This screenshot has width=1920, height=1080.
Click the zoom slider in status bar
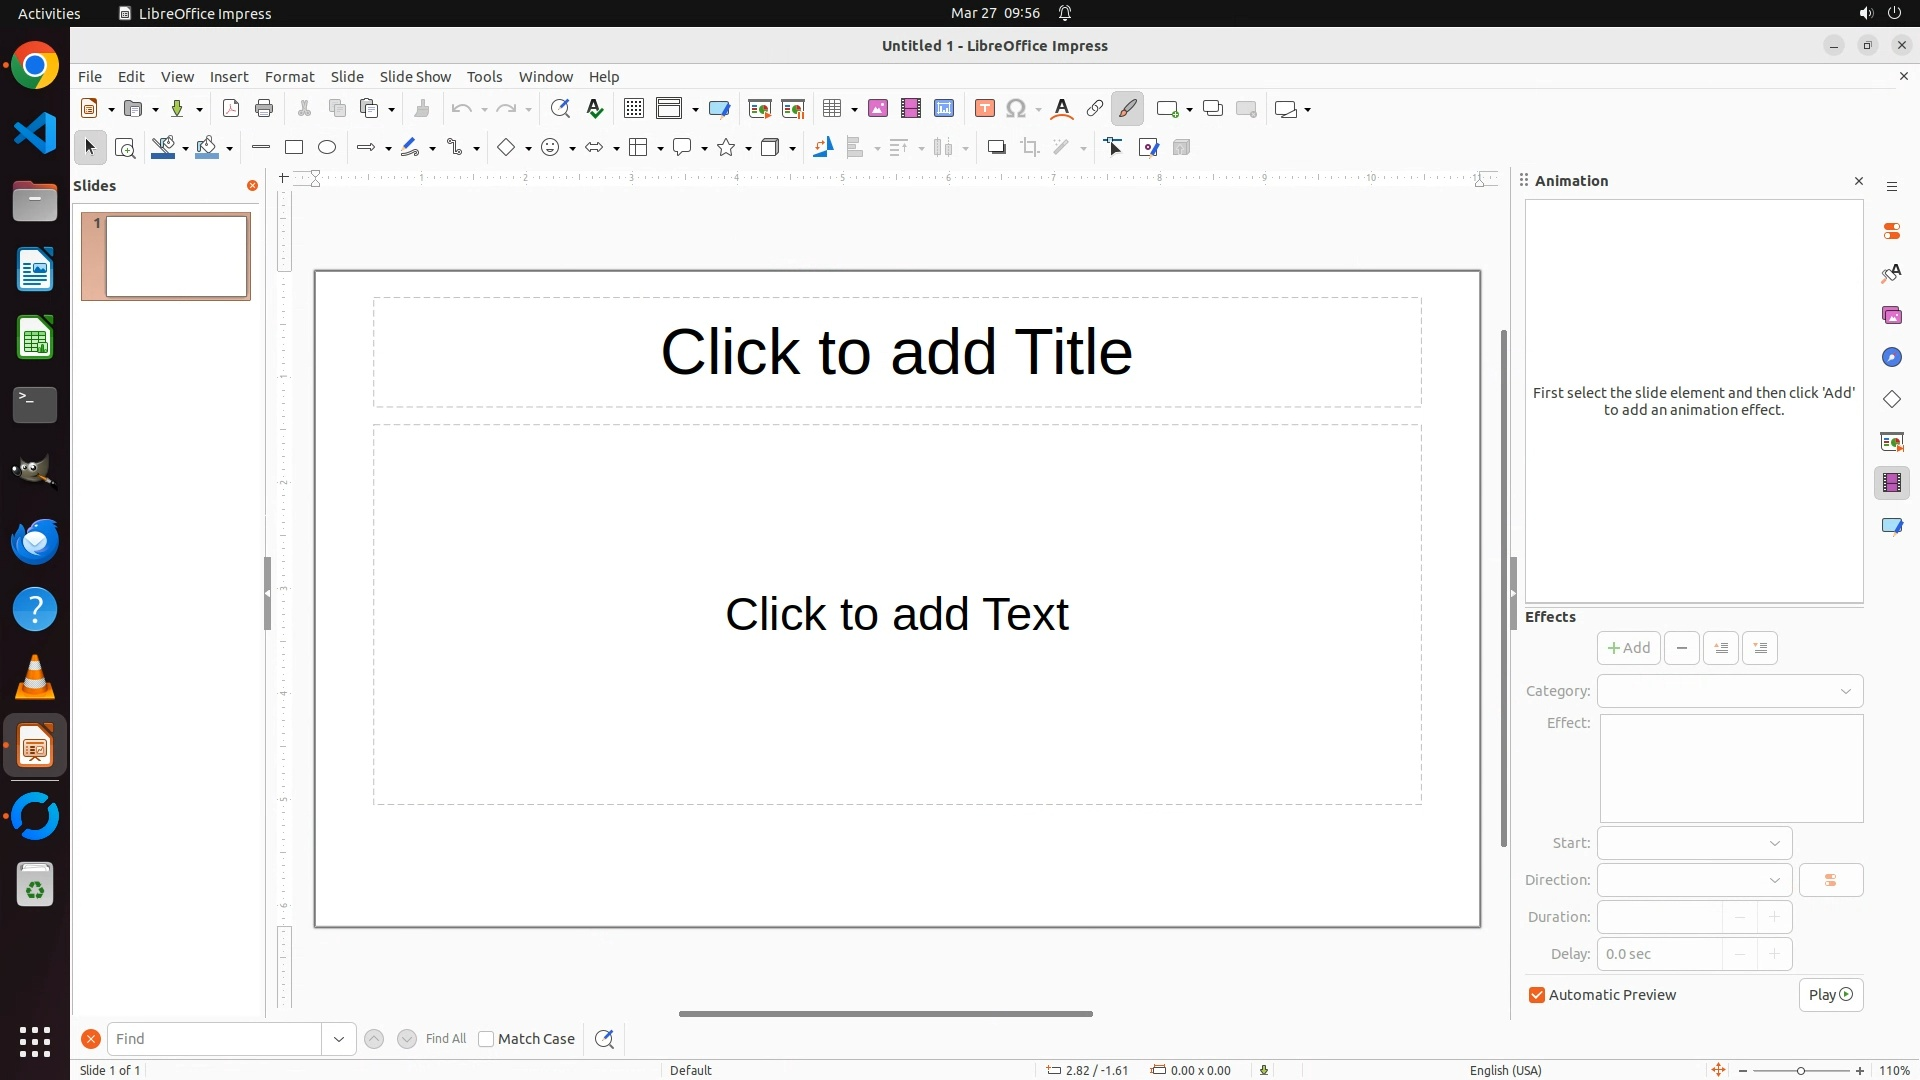pos(1800,1070)
